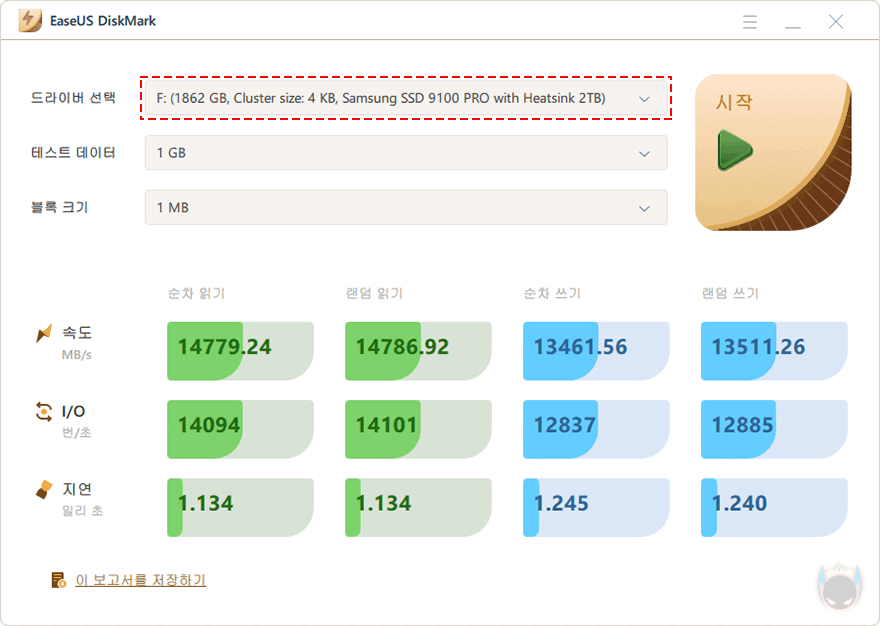Click the 순차 읽기 column header
Screen dimensions: 880x626
point(196,293)
